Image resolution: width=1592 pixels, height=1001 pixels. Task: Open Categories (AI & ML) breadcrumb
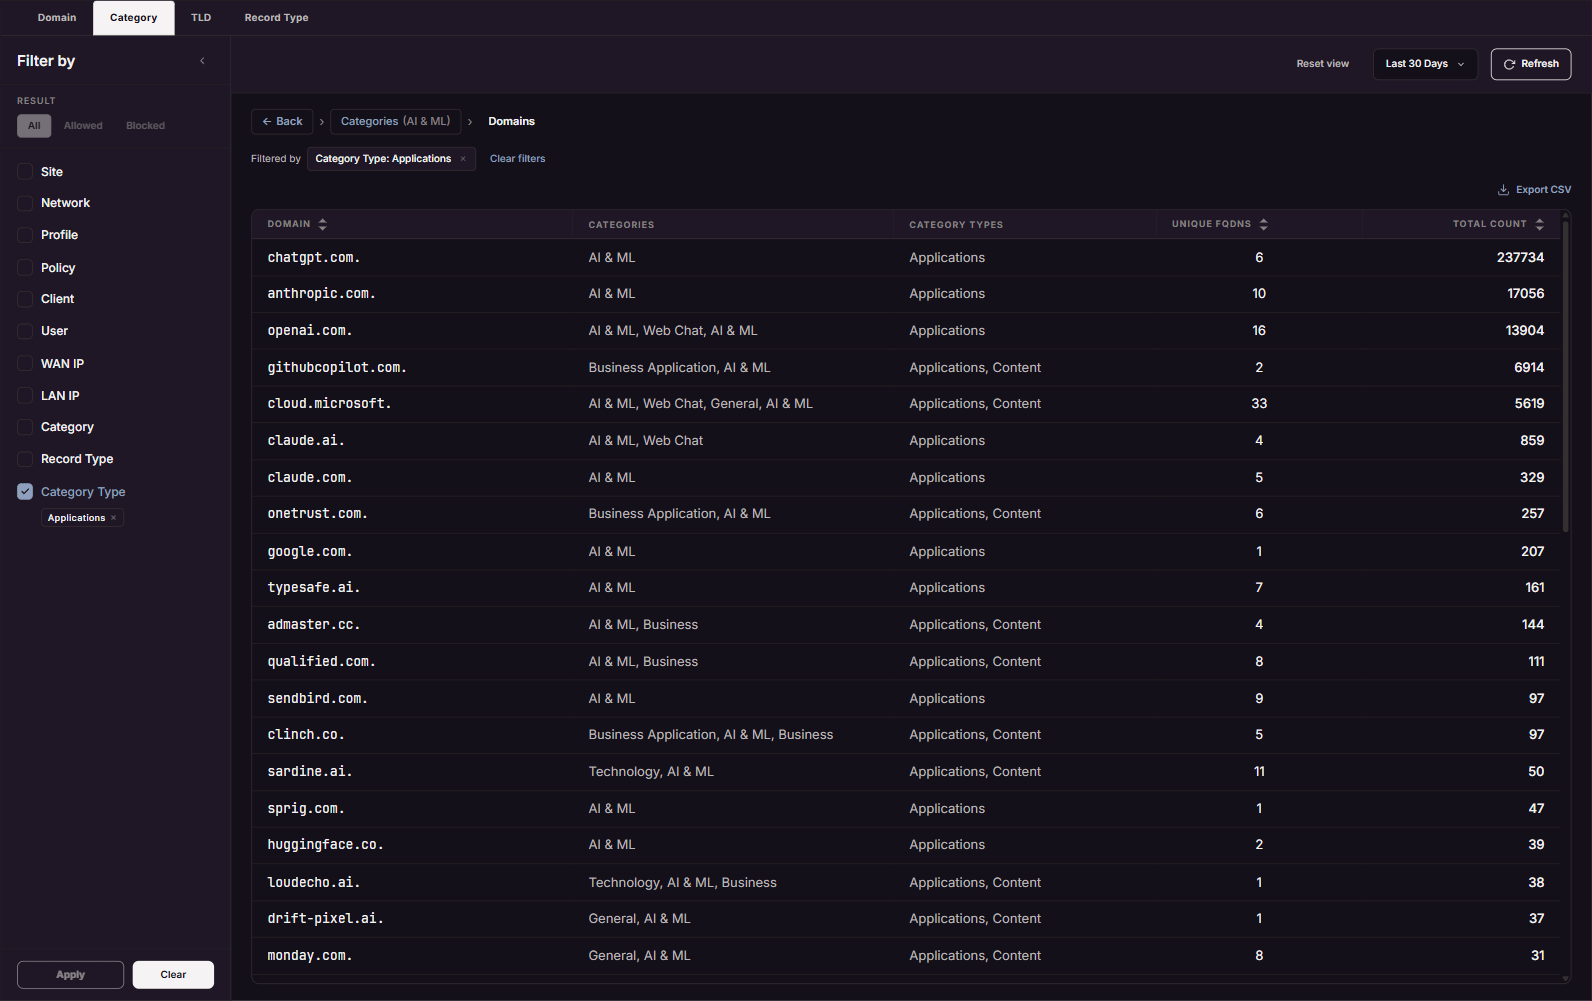point(396,122)
